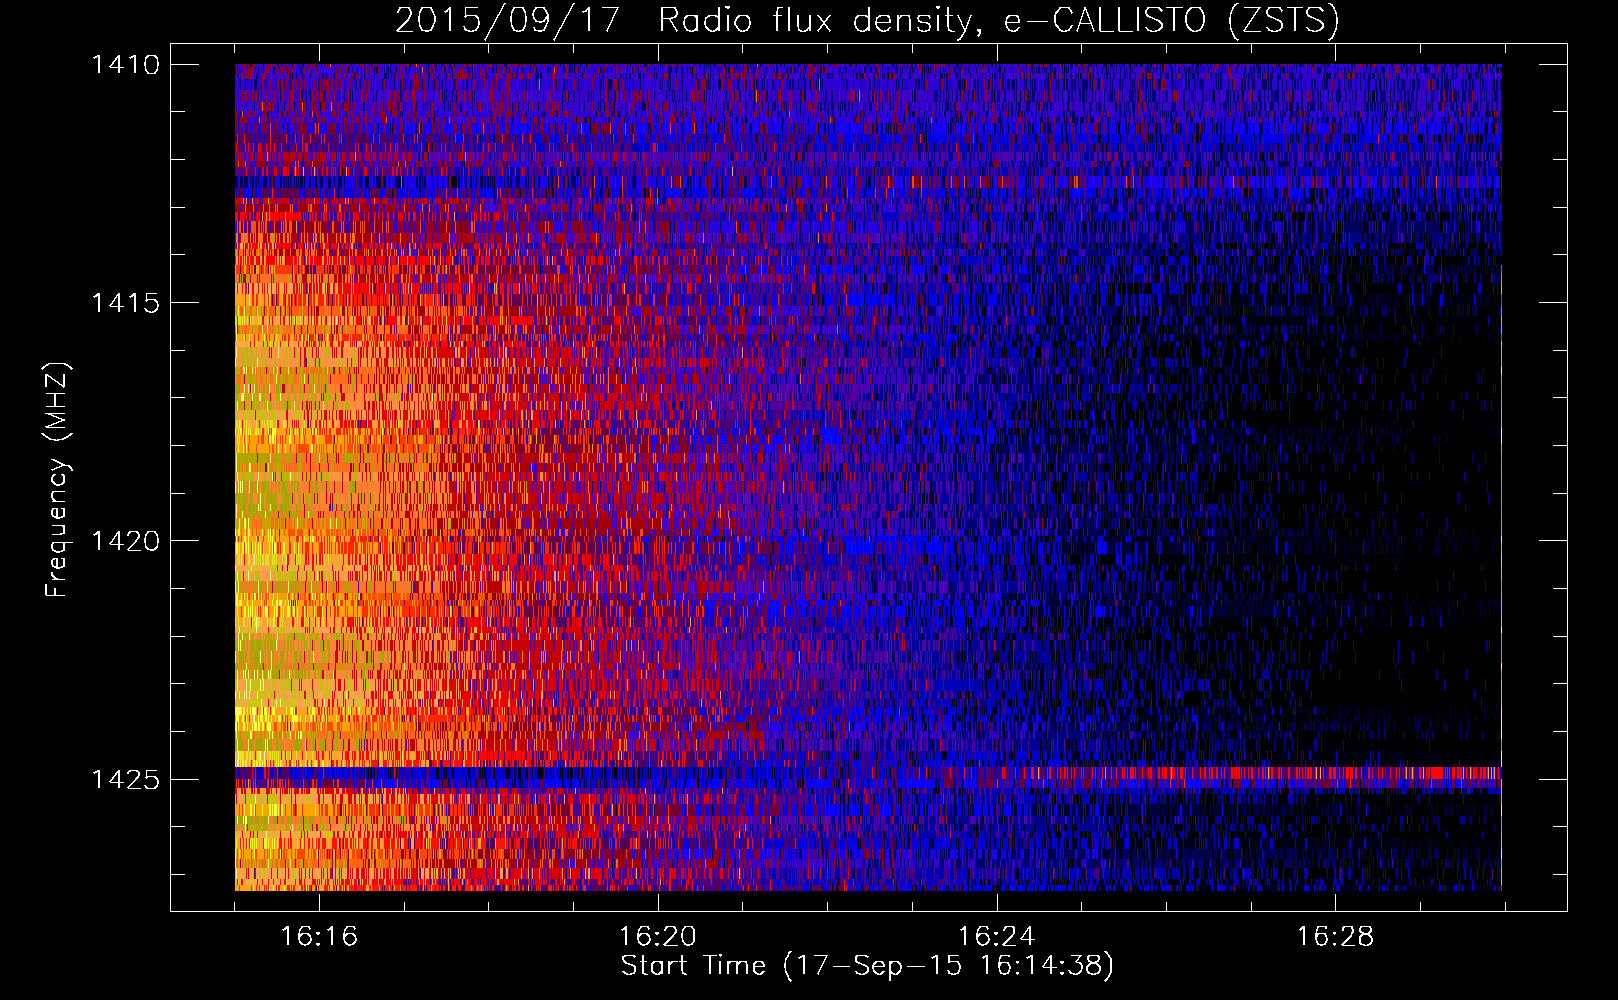Click the 1420 frequency axis label
This screenshot has height=1000, width=1618.
pos(125,541)
